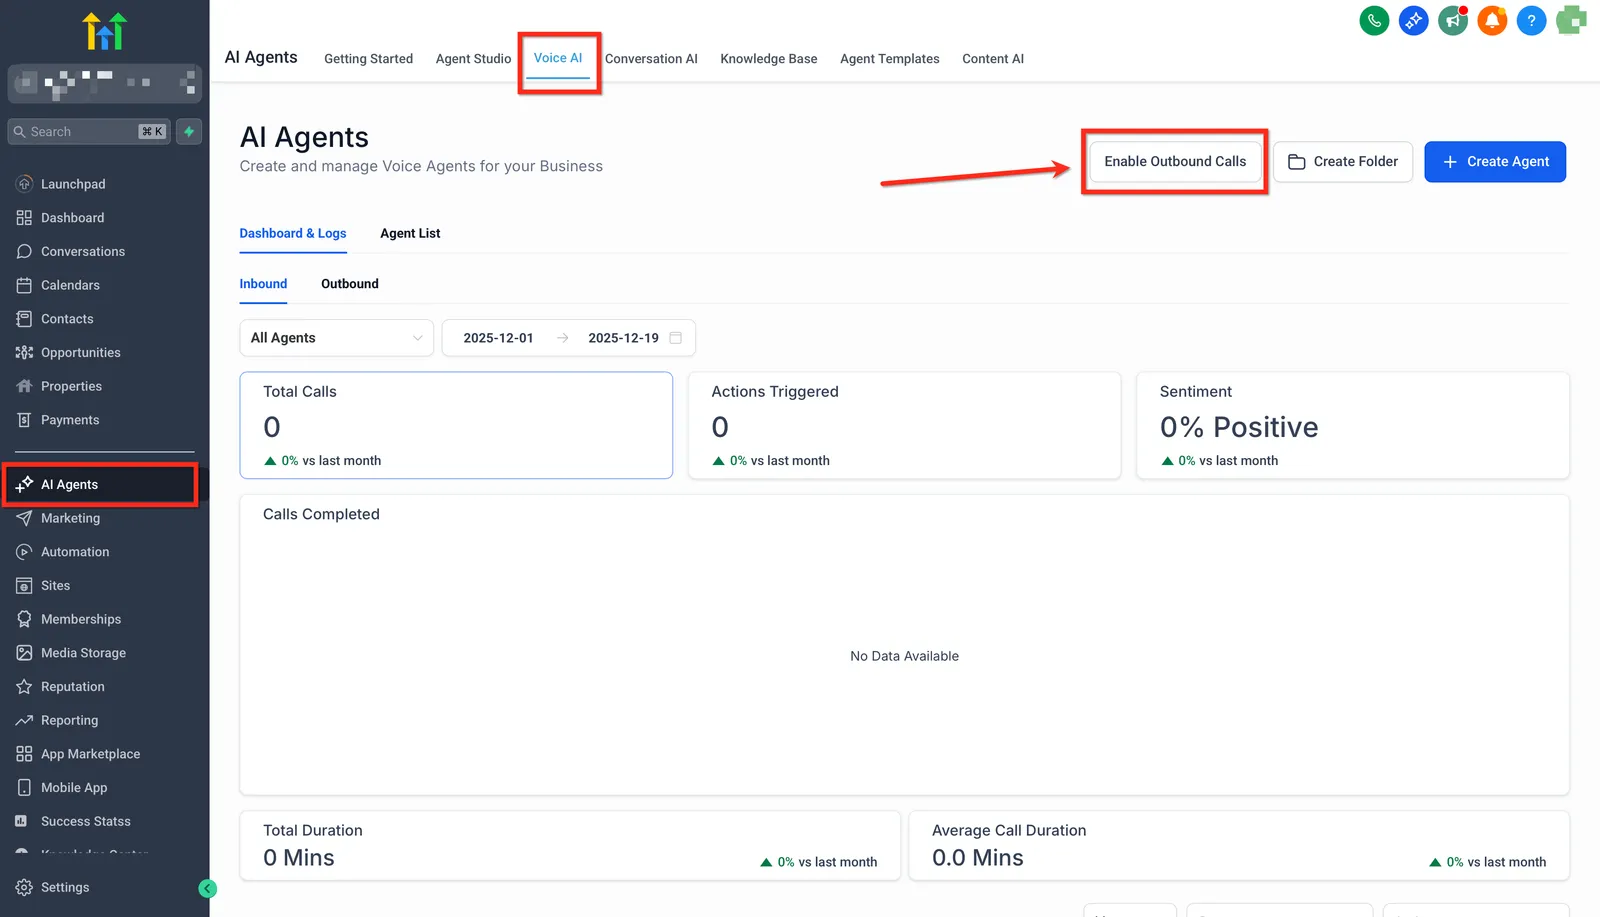Open AI Agents in the sidebar

[x=100, y=485]
